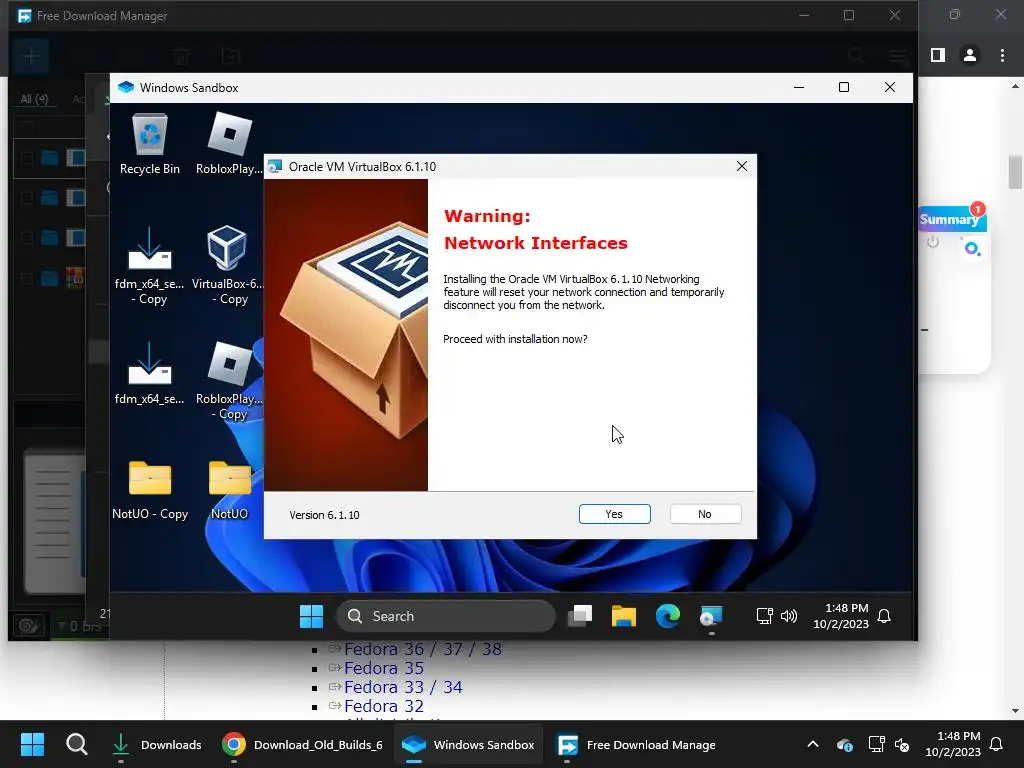Open host taskbar search magnifier
This screenshot has height=768, width=1024.
(76, 744)
